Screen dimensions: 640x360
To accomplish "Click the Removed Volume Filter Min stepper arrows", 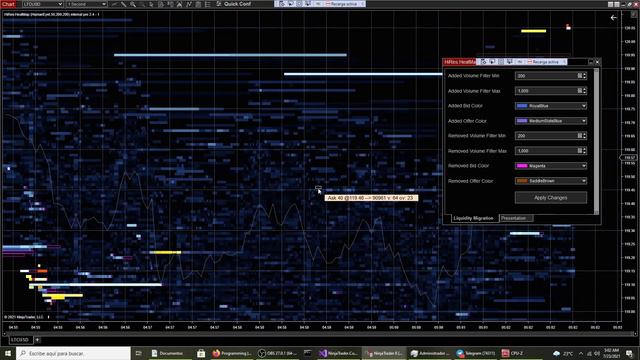I will click(x=584, y=136).
